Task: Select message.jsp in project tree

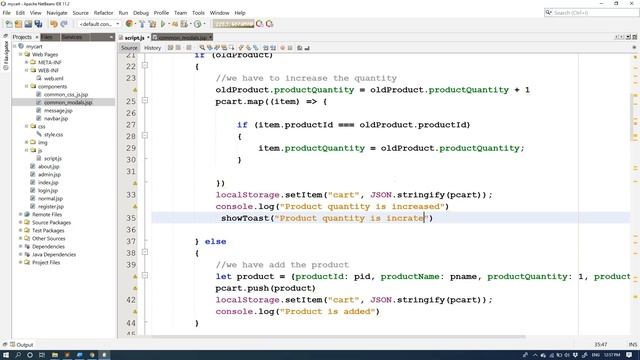Action: click(x=58, y=110)
